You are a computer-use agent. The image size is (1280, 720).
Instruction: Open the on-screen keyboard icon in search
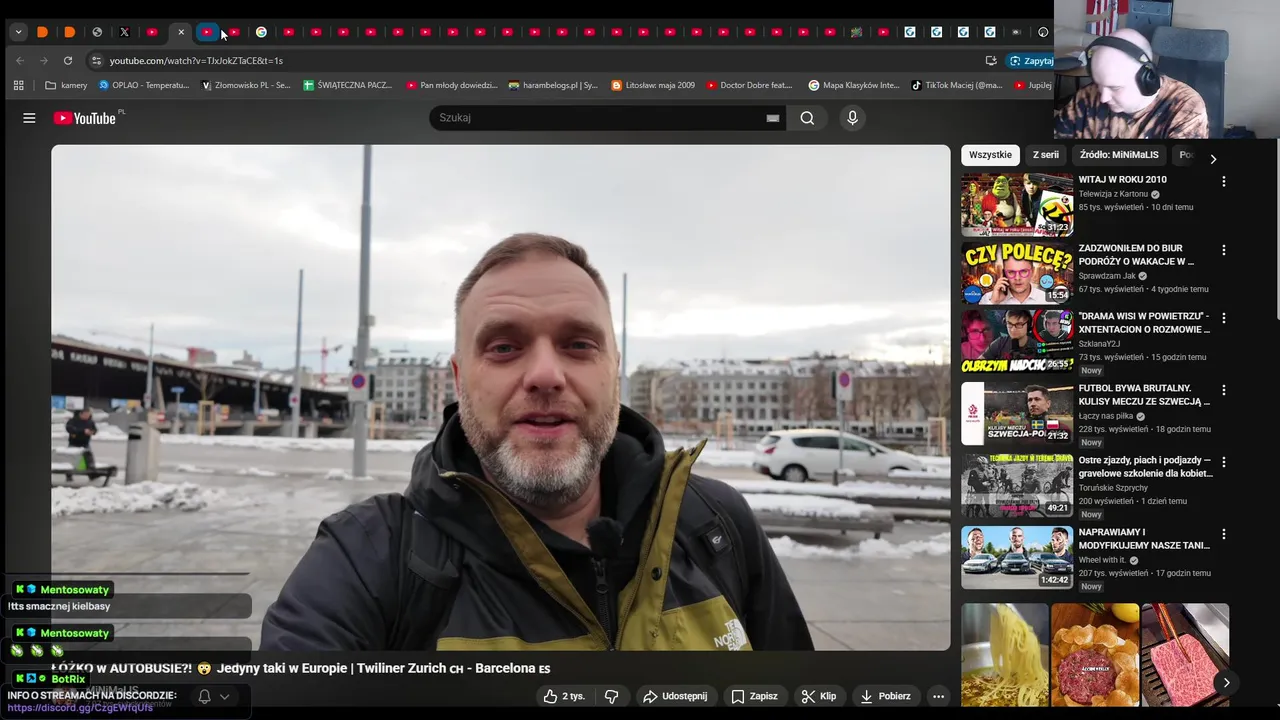click(772, 118)
